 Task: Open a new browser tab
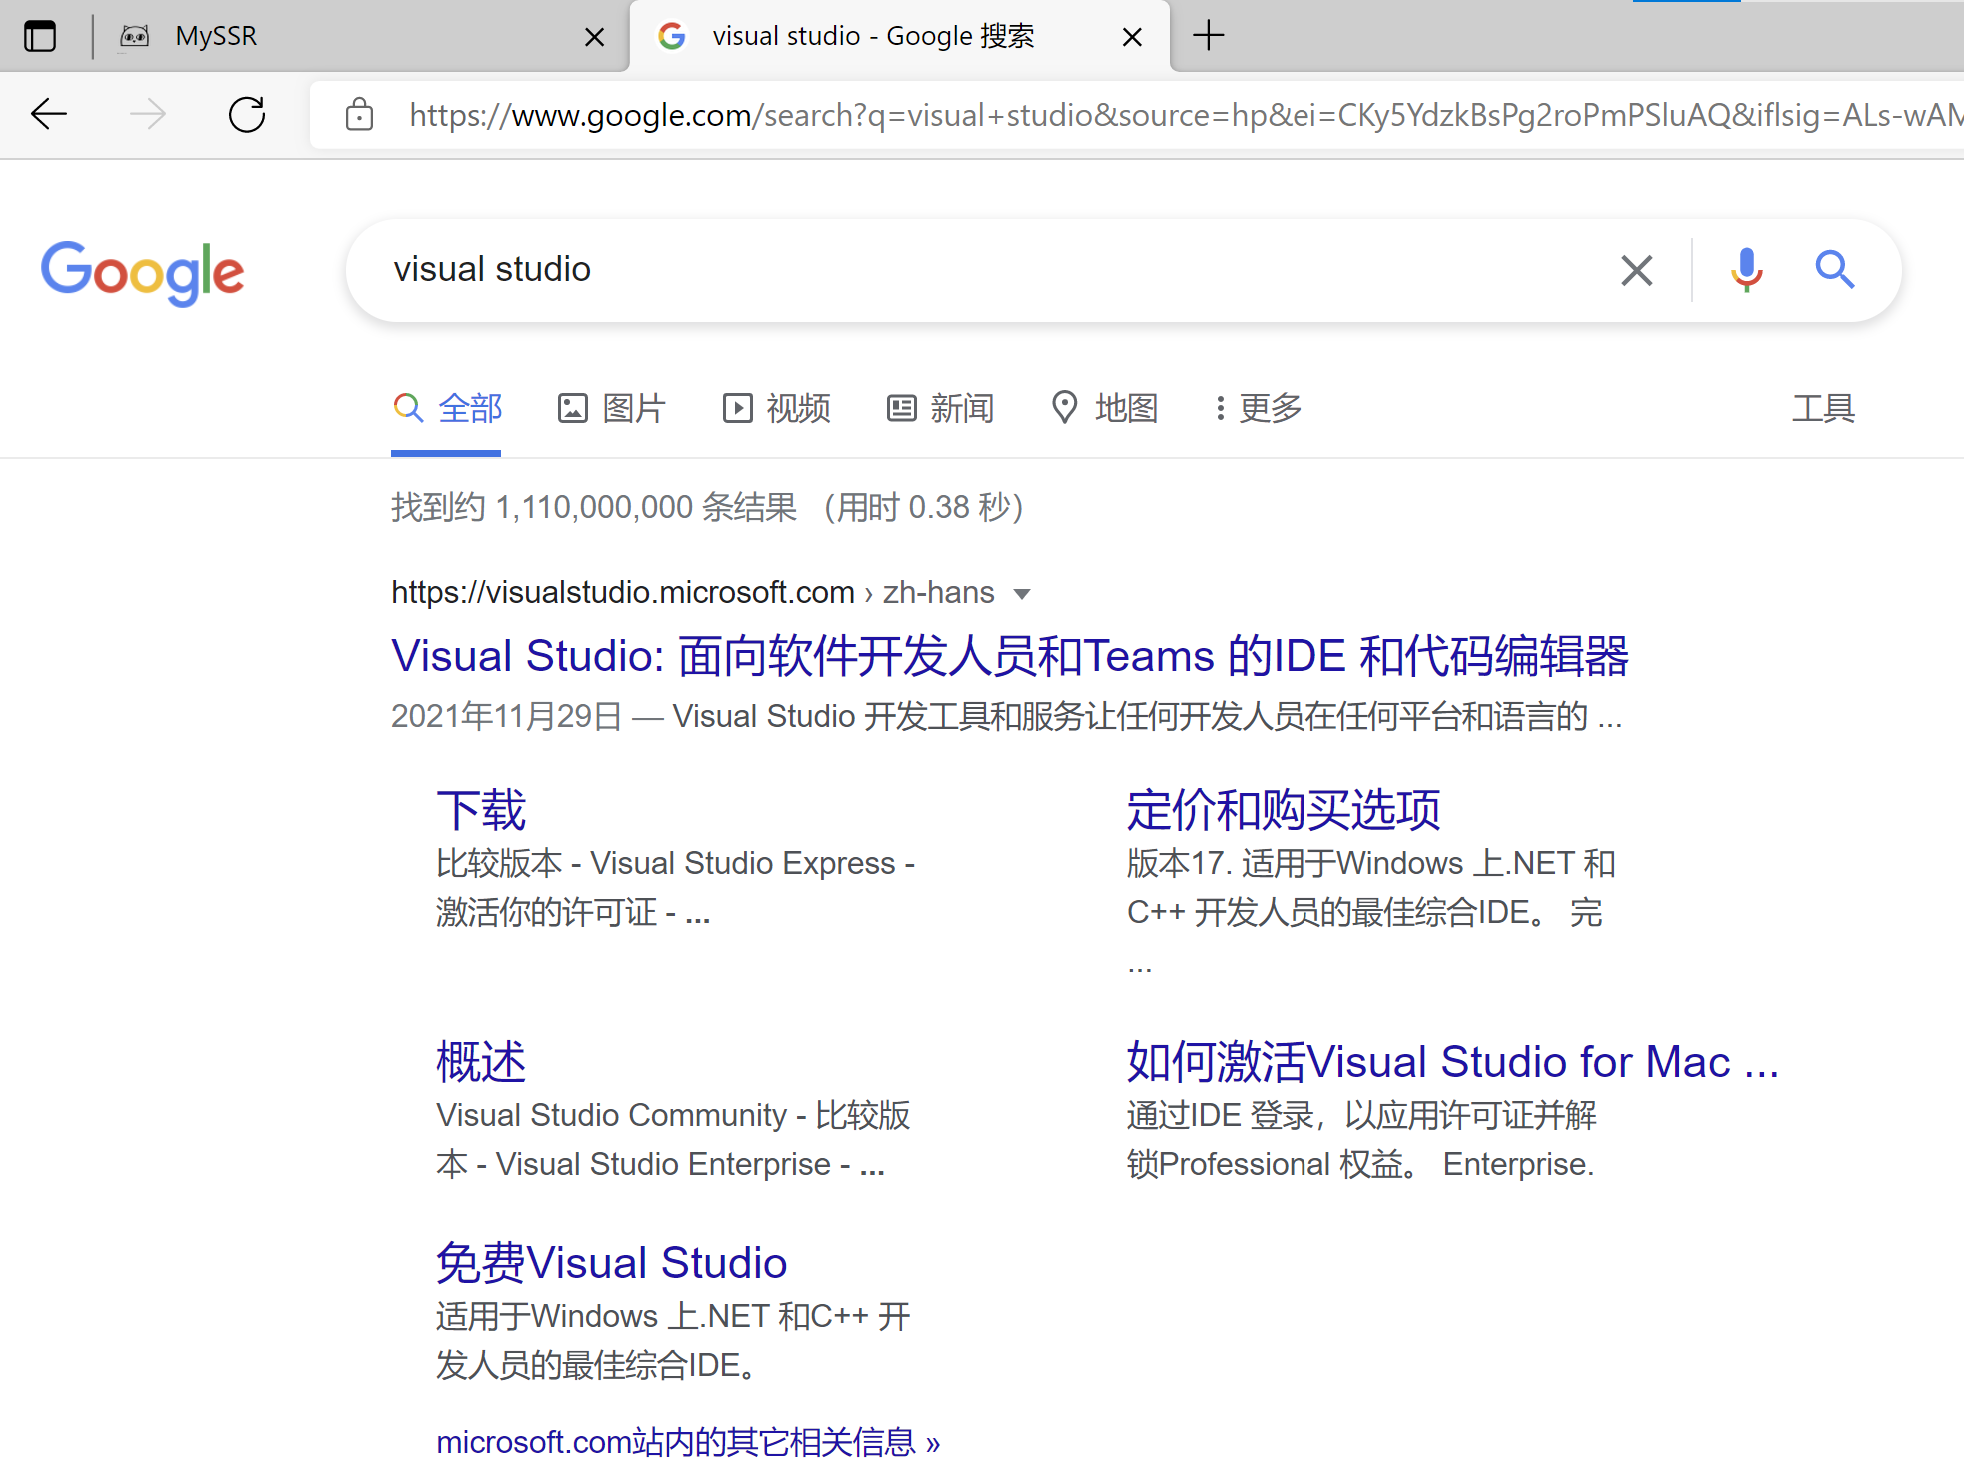coord(1209,36)
